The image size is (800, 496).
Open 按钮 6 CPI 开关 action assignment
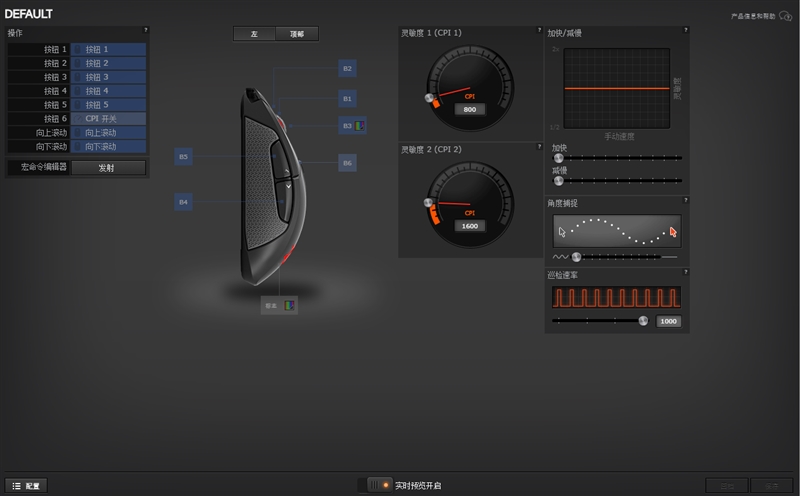coord(108,118)
